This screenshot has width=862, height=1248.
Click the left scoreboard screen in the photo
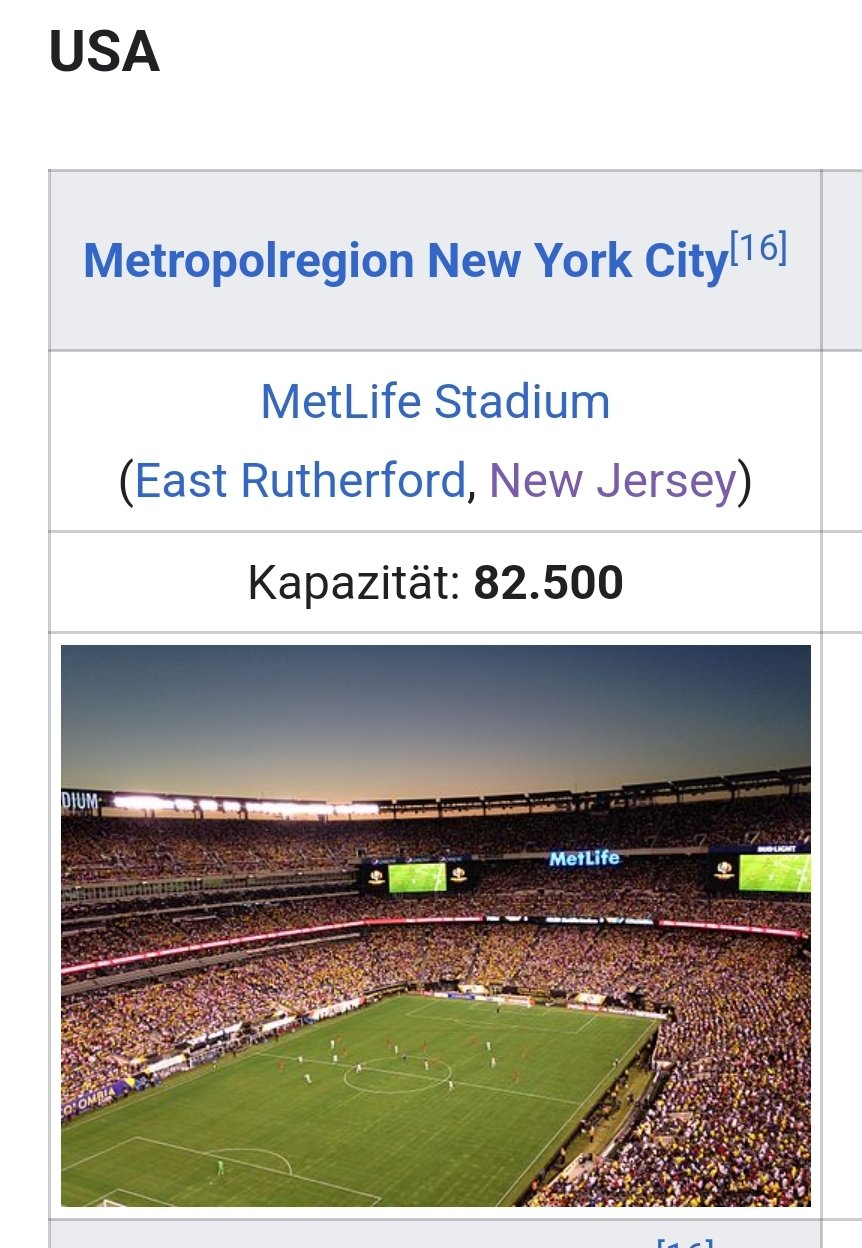[x=416, y=877]
